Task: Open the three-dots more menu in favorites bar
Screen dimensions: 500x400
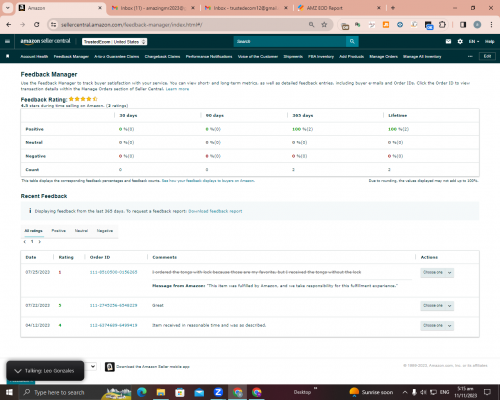Action: [470, 56]
